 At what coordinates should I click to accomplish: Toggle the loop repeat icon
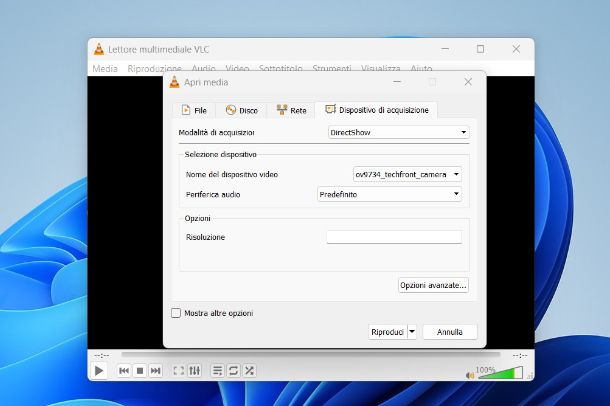coord(233,371)
